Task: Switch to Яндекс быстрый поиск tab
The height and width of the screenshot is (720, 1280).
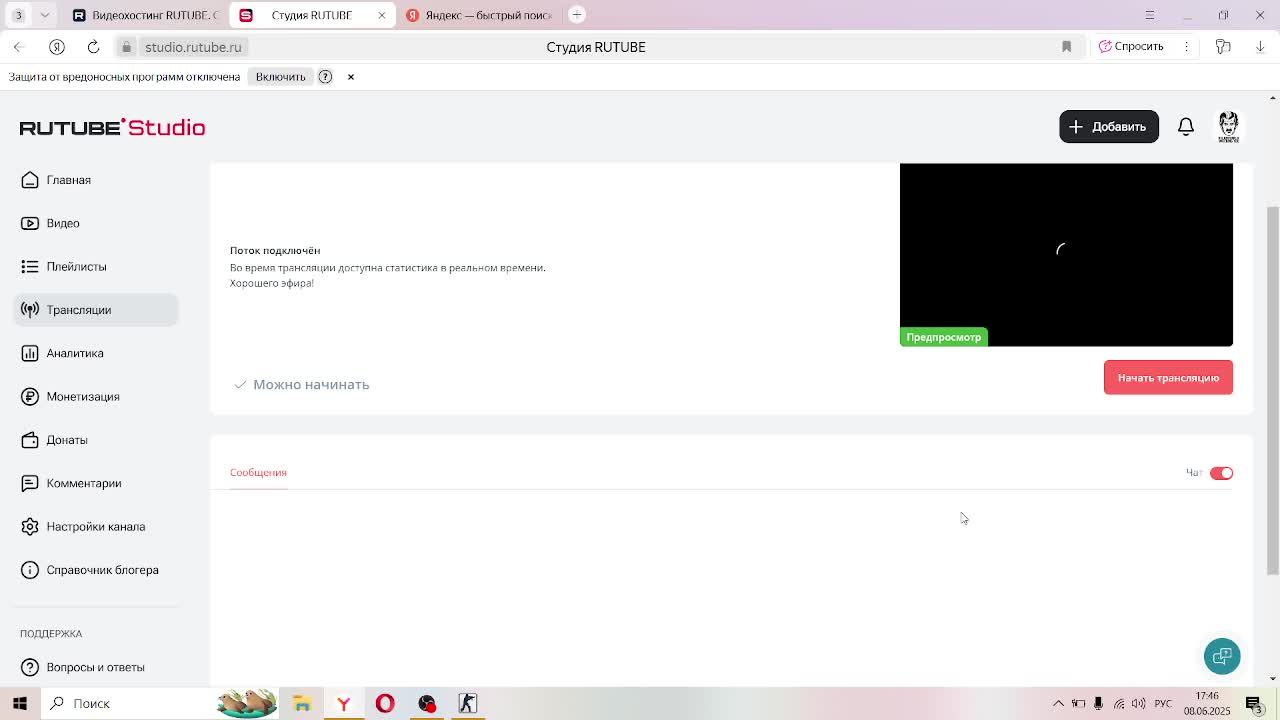Action: [x=478, y=15]
